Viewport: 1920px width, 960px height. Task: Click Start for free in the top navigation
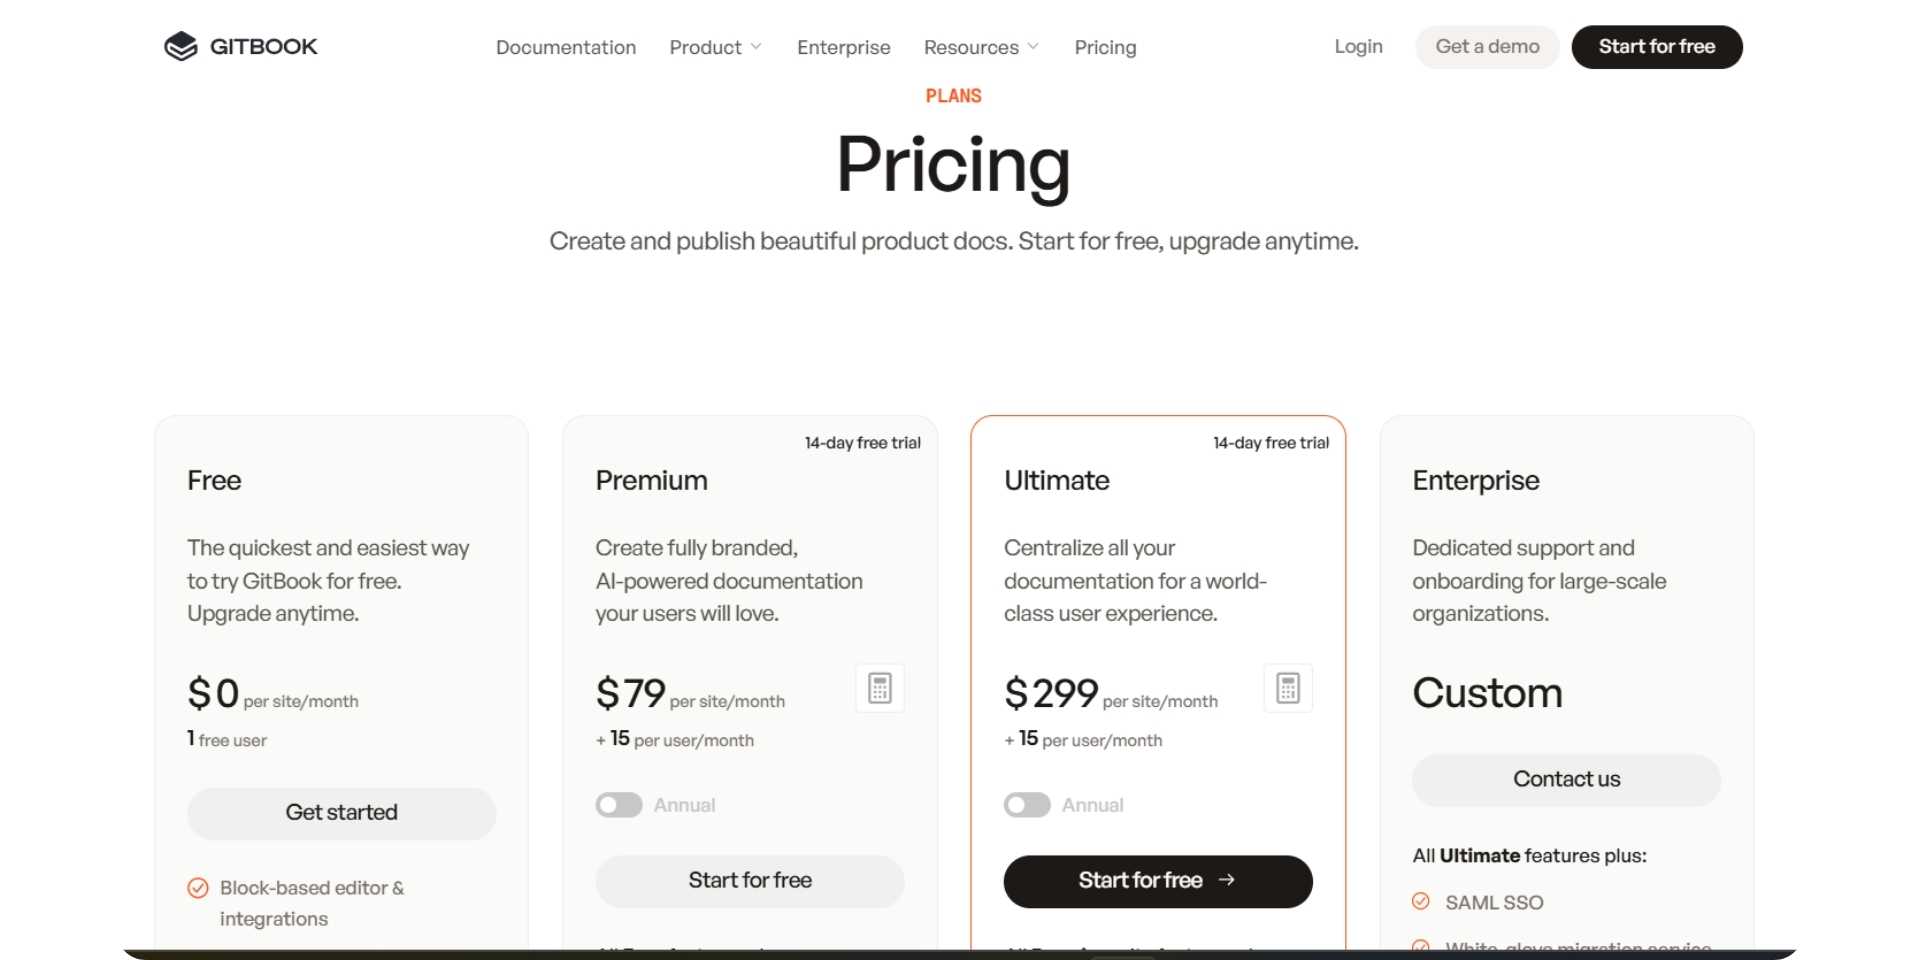1656,46
